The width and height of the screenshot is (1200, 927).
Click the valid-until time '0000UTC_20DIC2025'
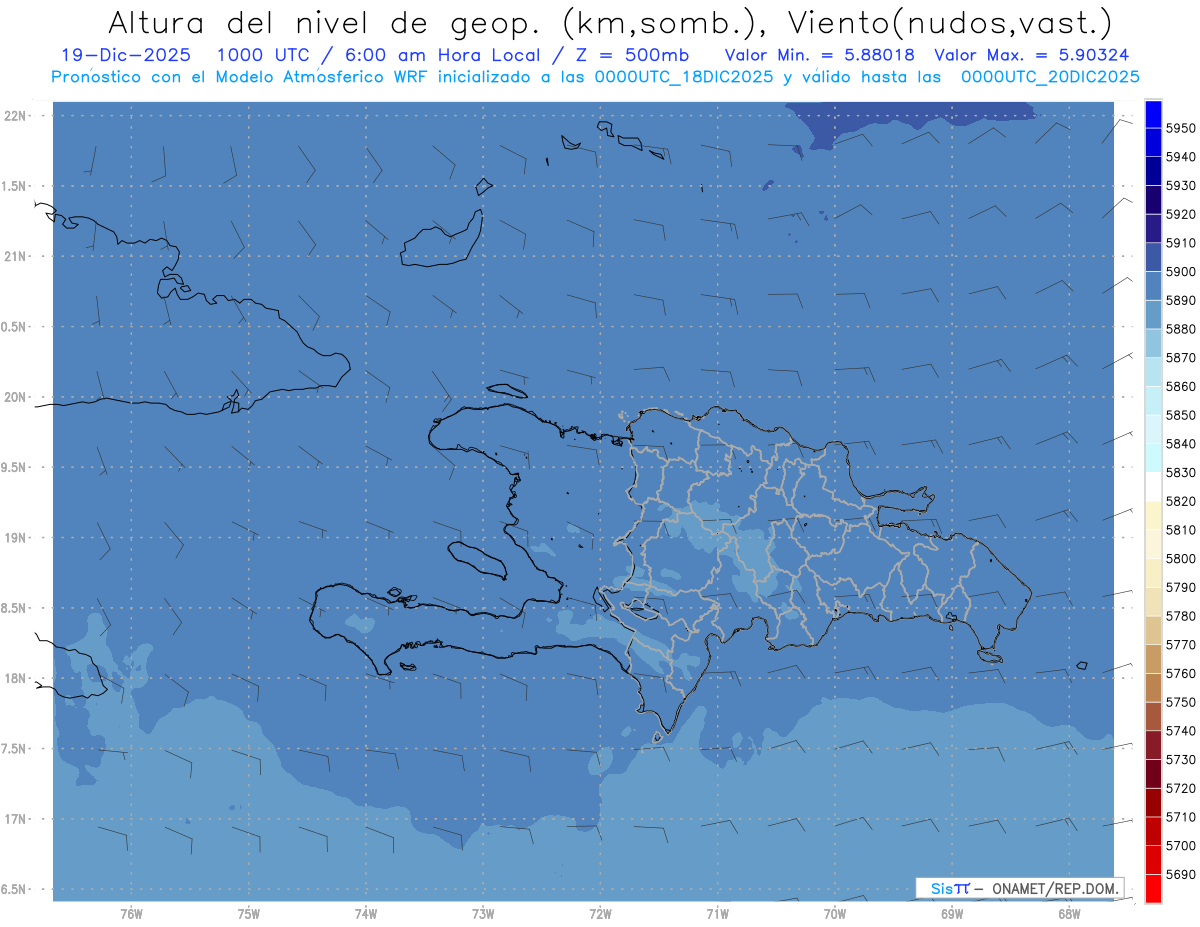coord(1049,76)
